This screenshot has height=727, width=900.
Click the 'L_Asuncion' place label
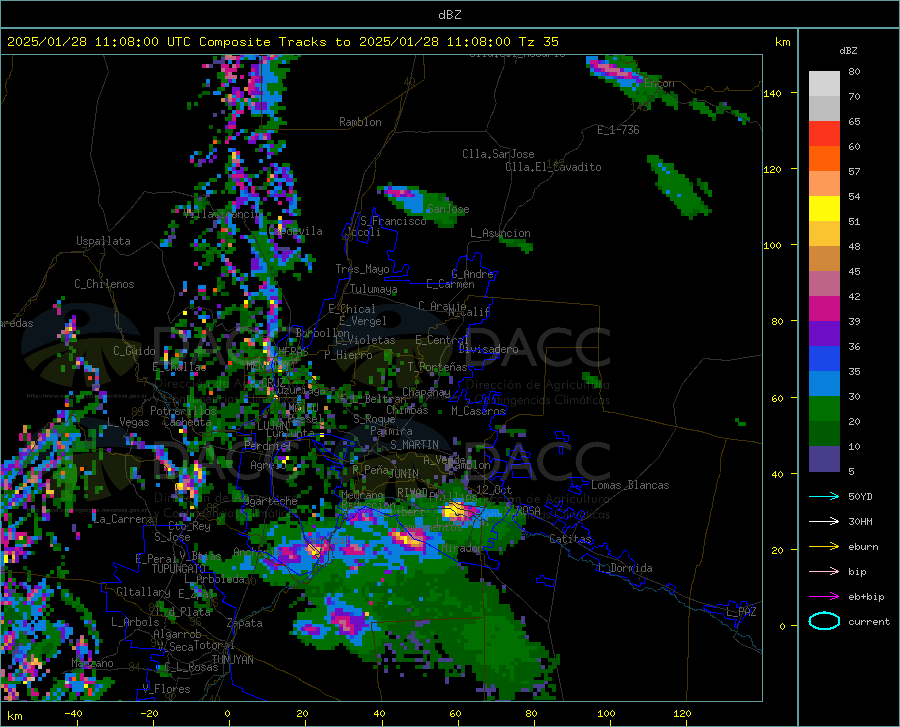(501, 233)
